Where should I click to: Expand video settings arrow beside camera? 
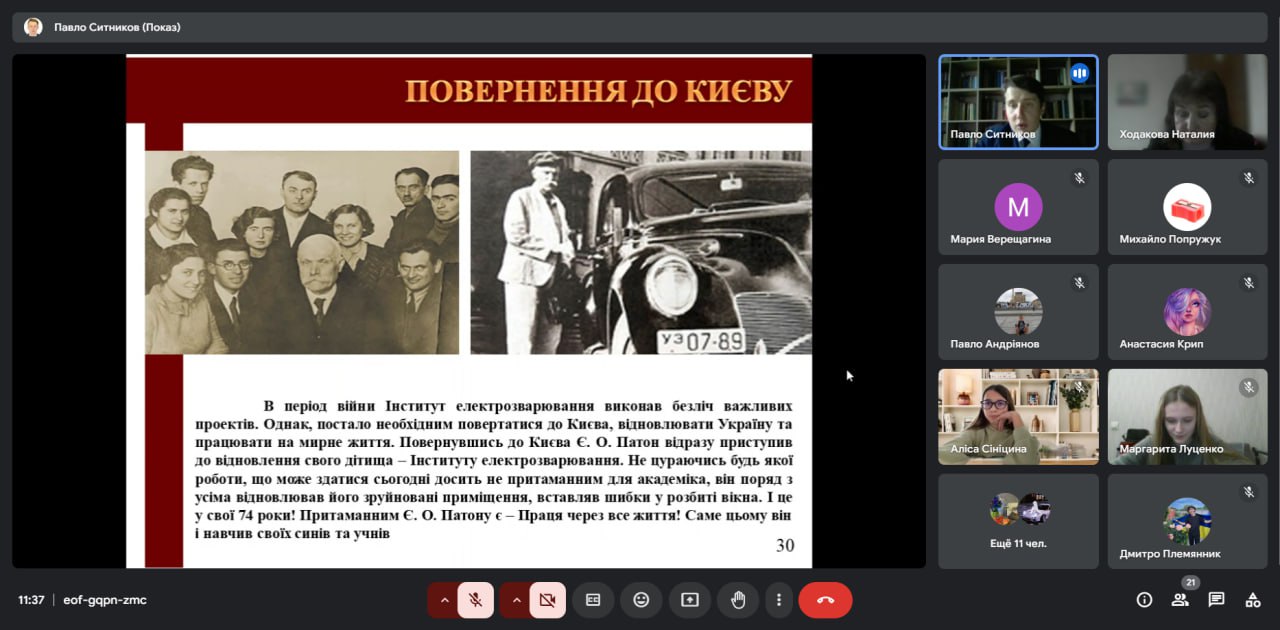pos(515,600)
